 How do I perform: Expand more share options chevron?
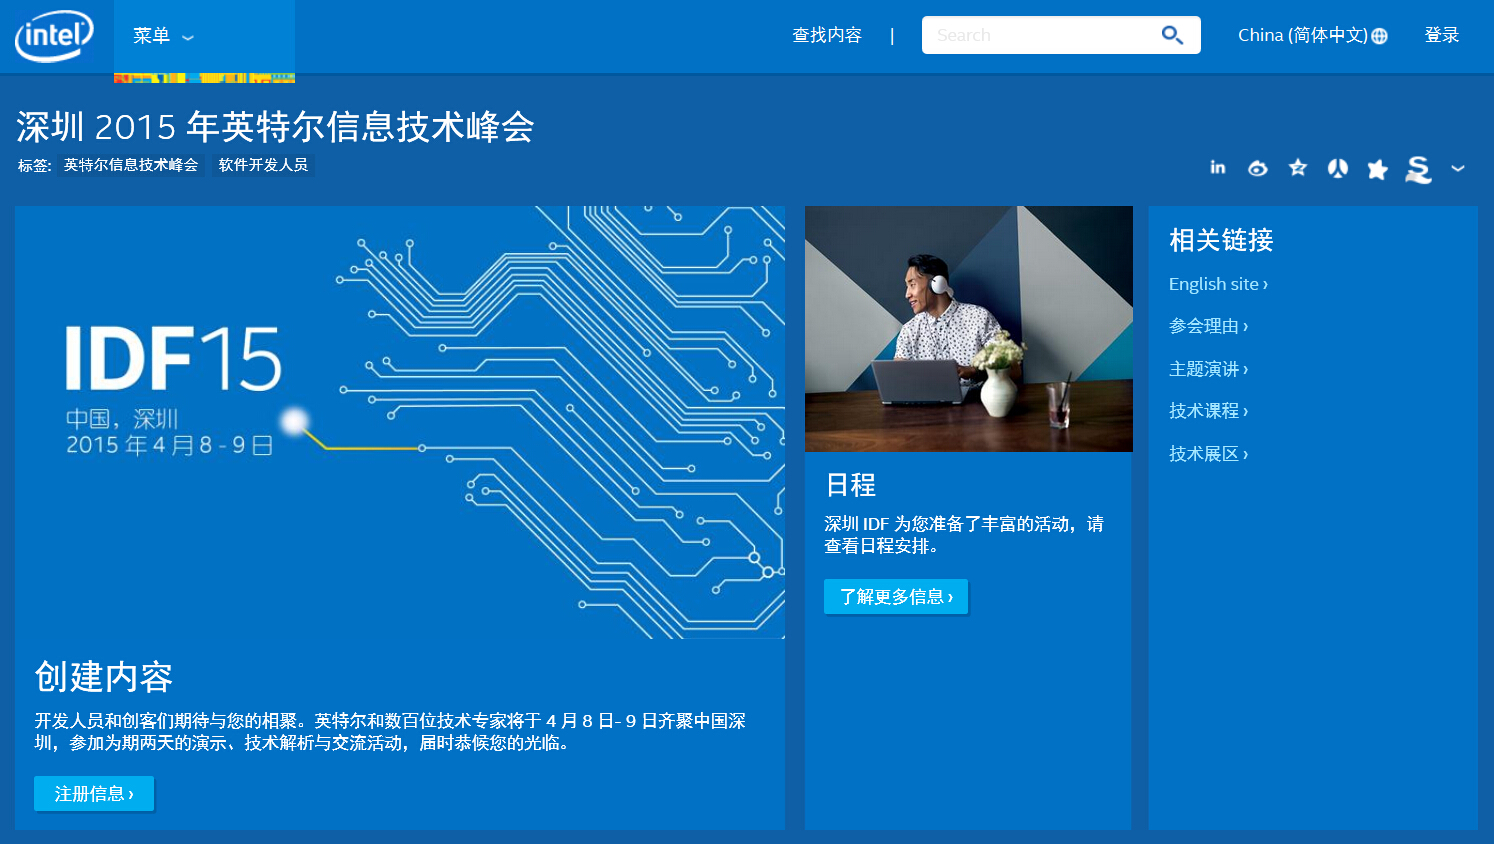click(x=1458, y=169)
